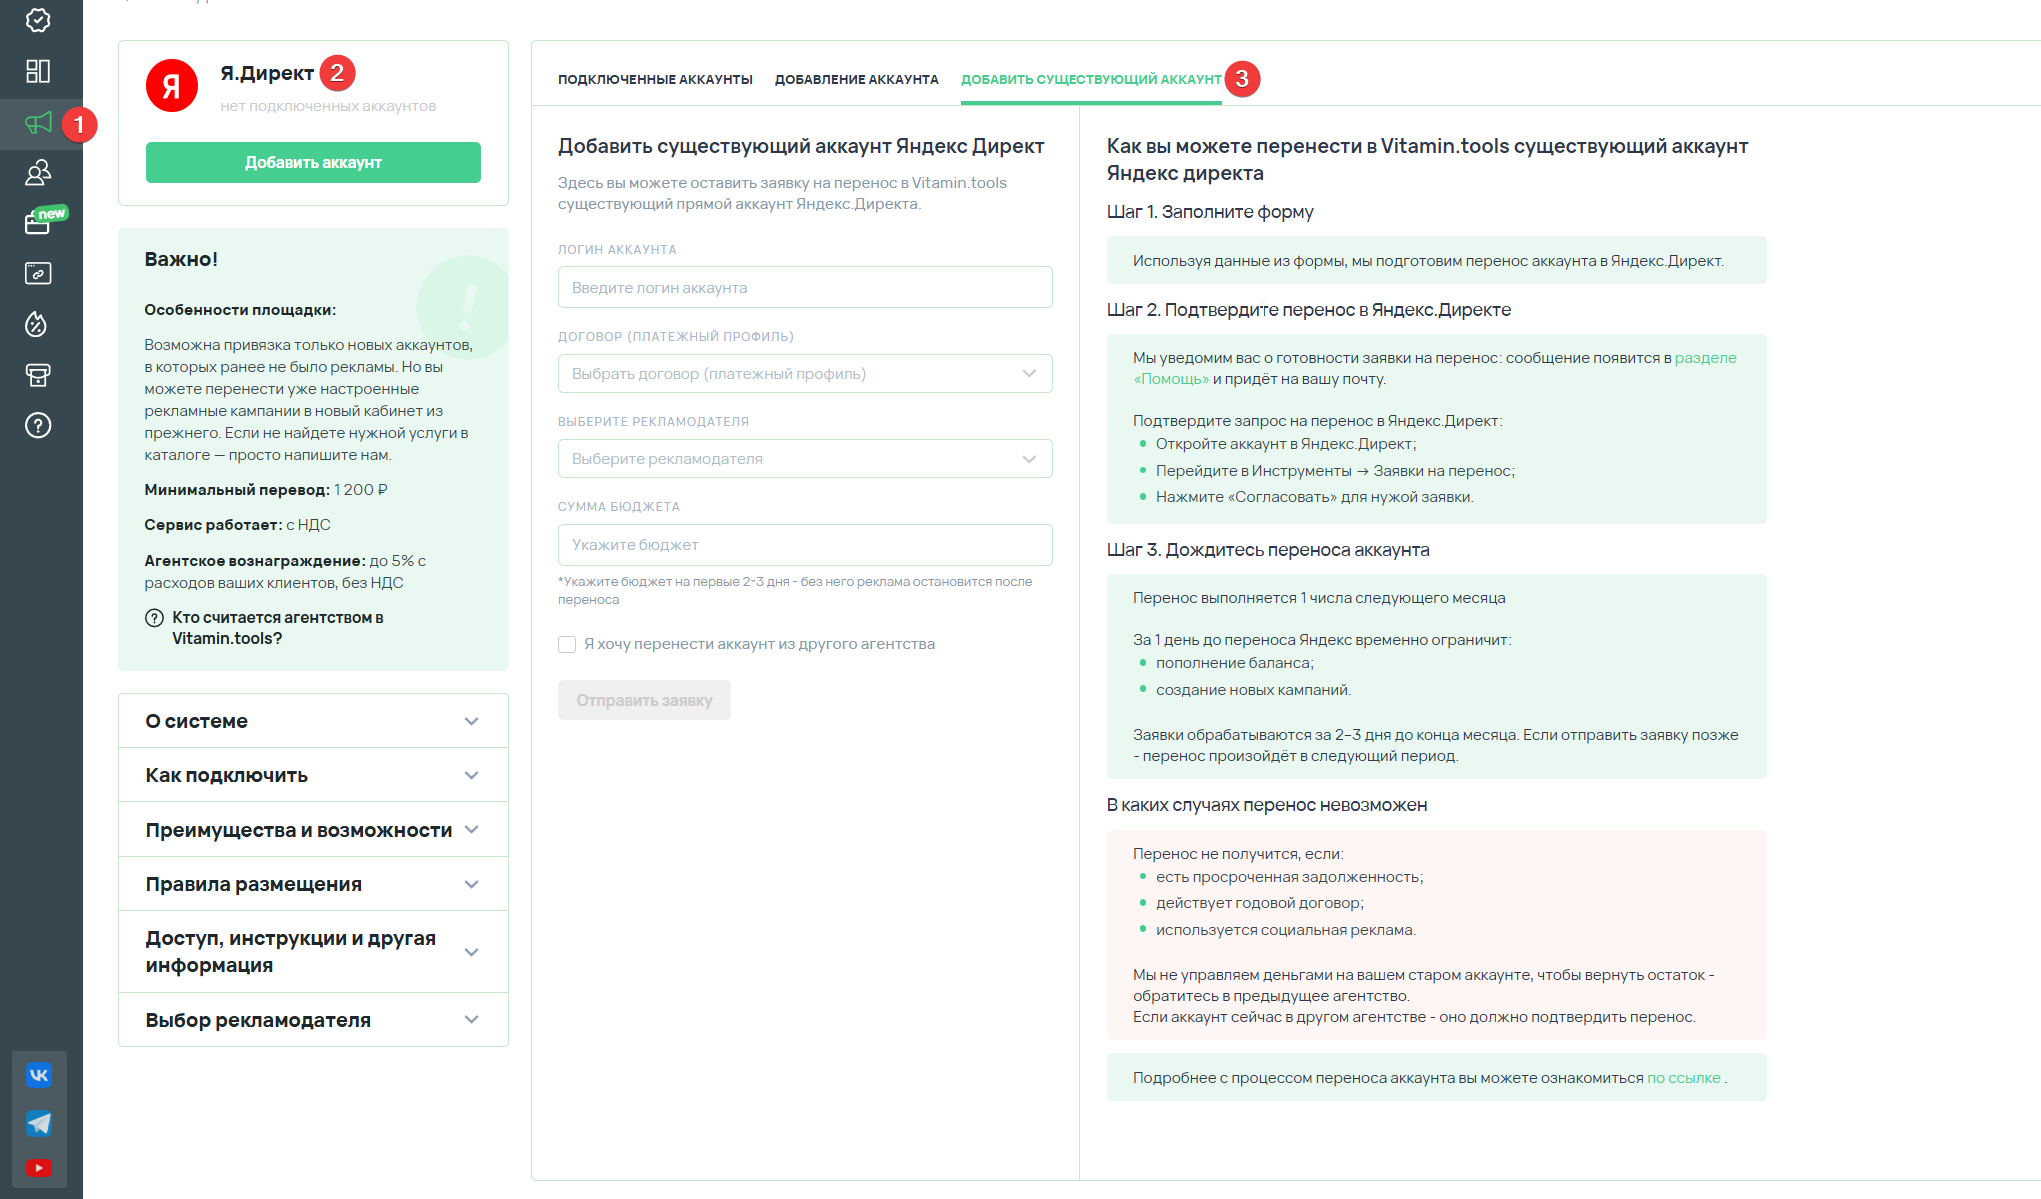Select «Добавить существующий аккаунт» tab

pos(1091,79)
